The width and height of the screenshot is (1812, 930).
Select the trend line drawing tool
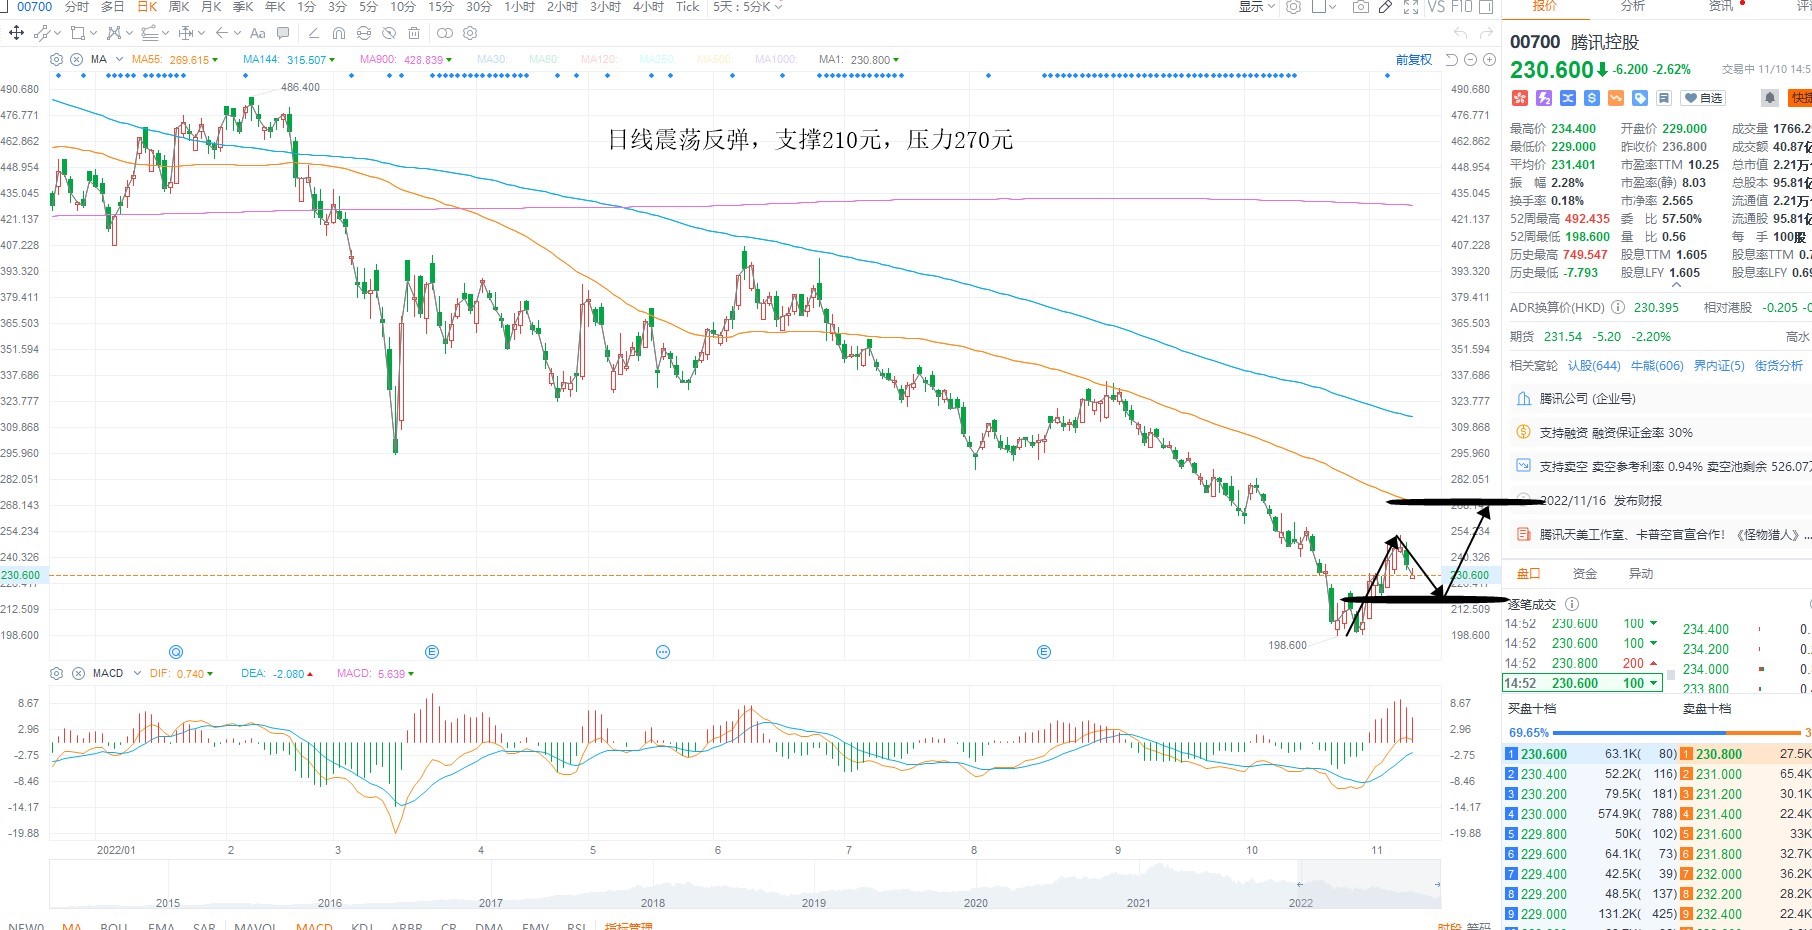point(42,33)
